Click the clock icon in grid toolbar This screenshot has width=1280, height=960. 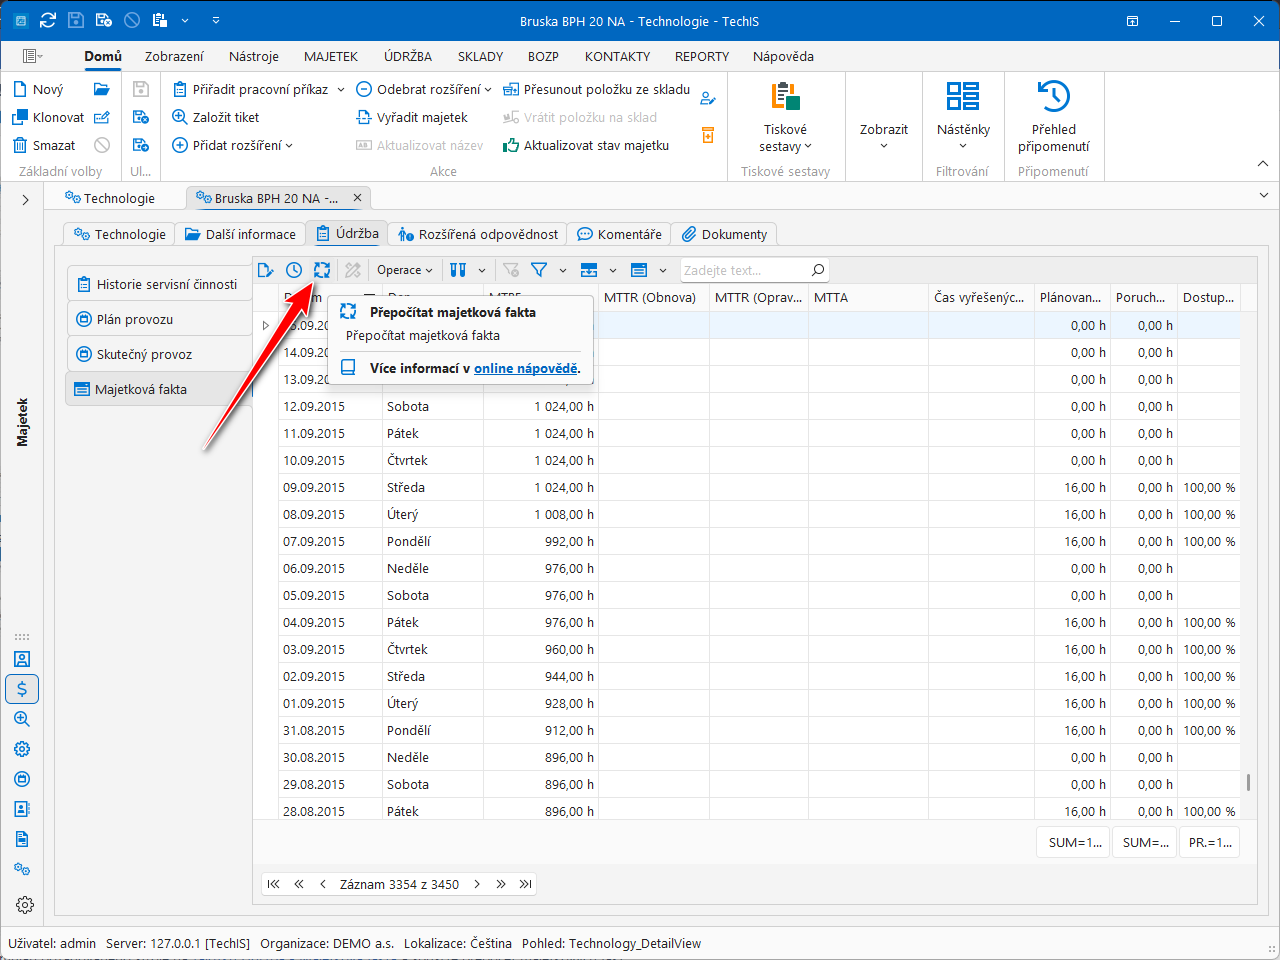click(x=294, y=270)
